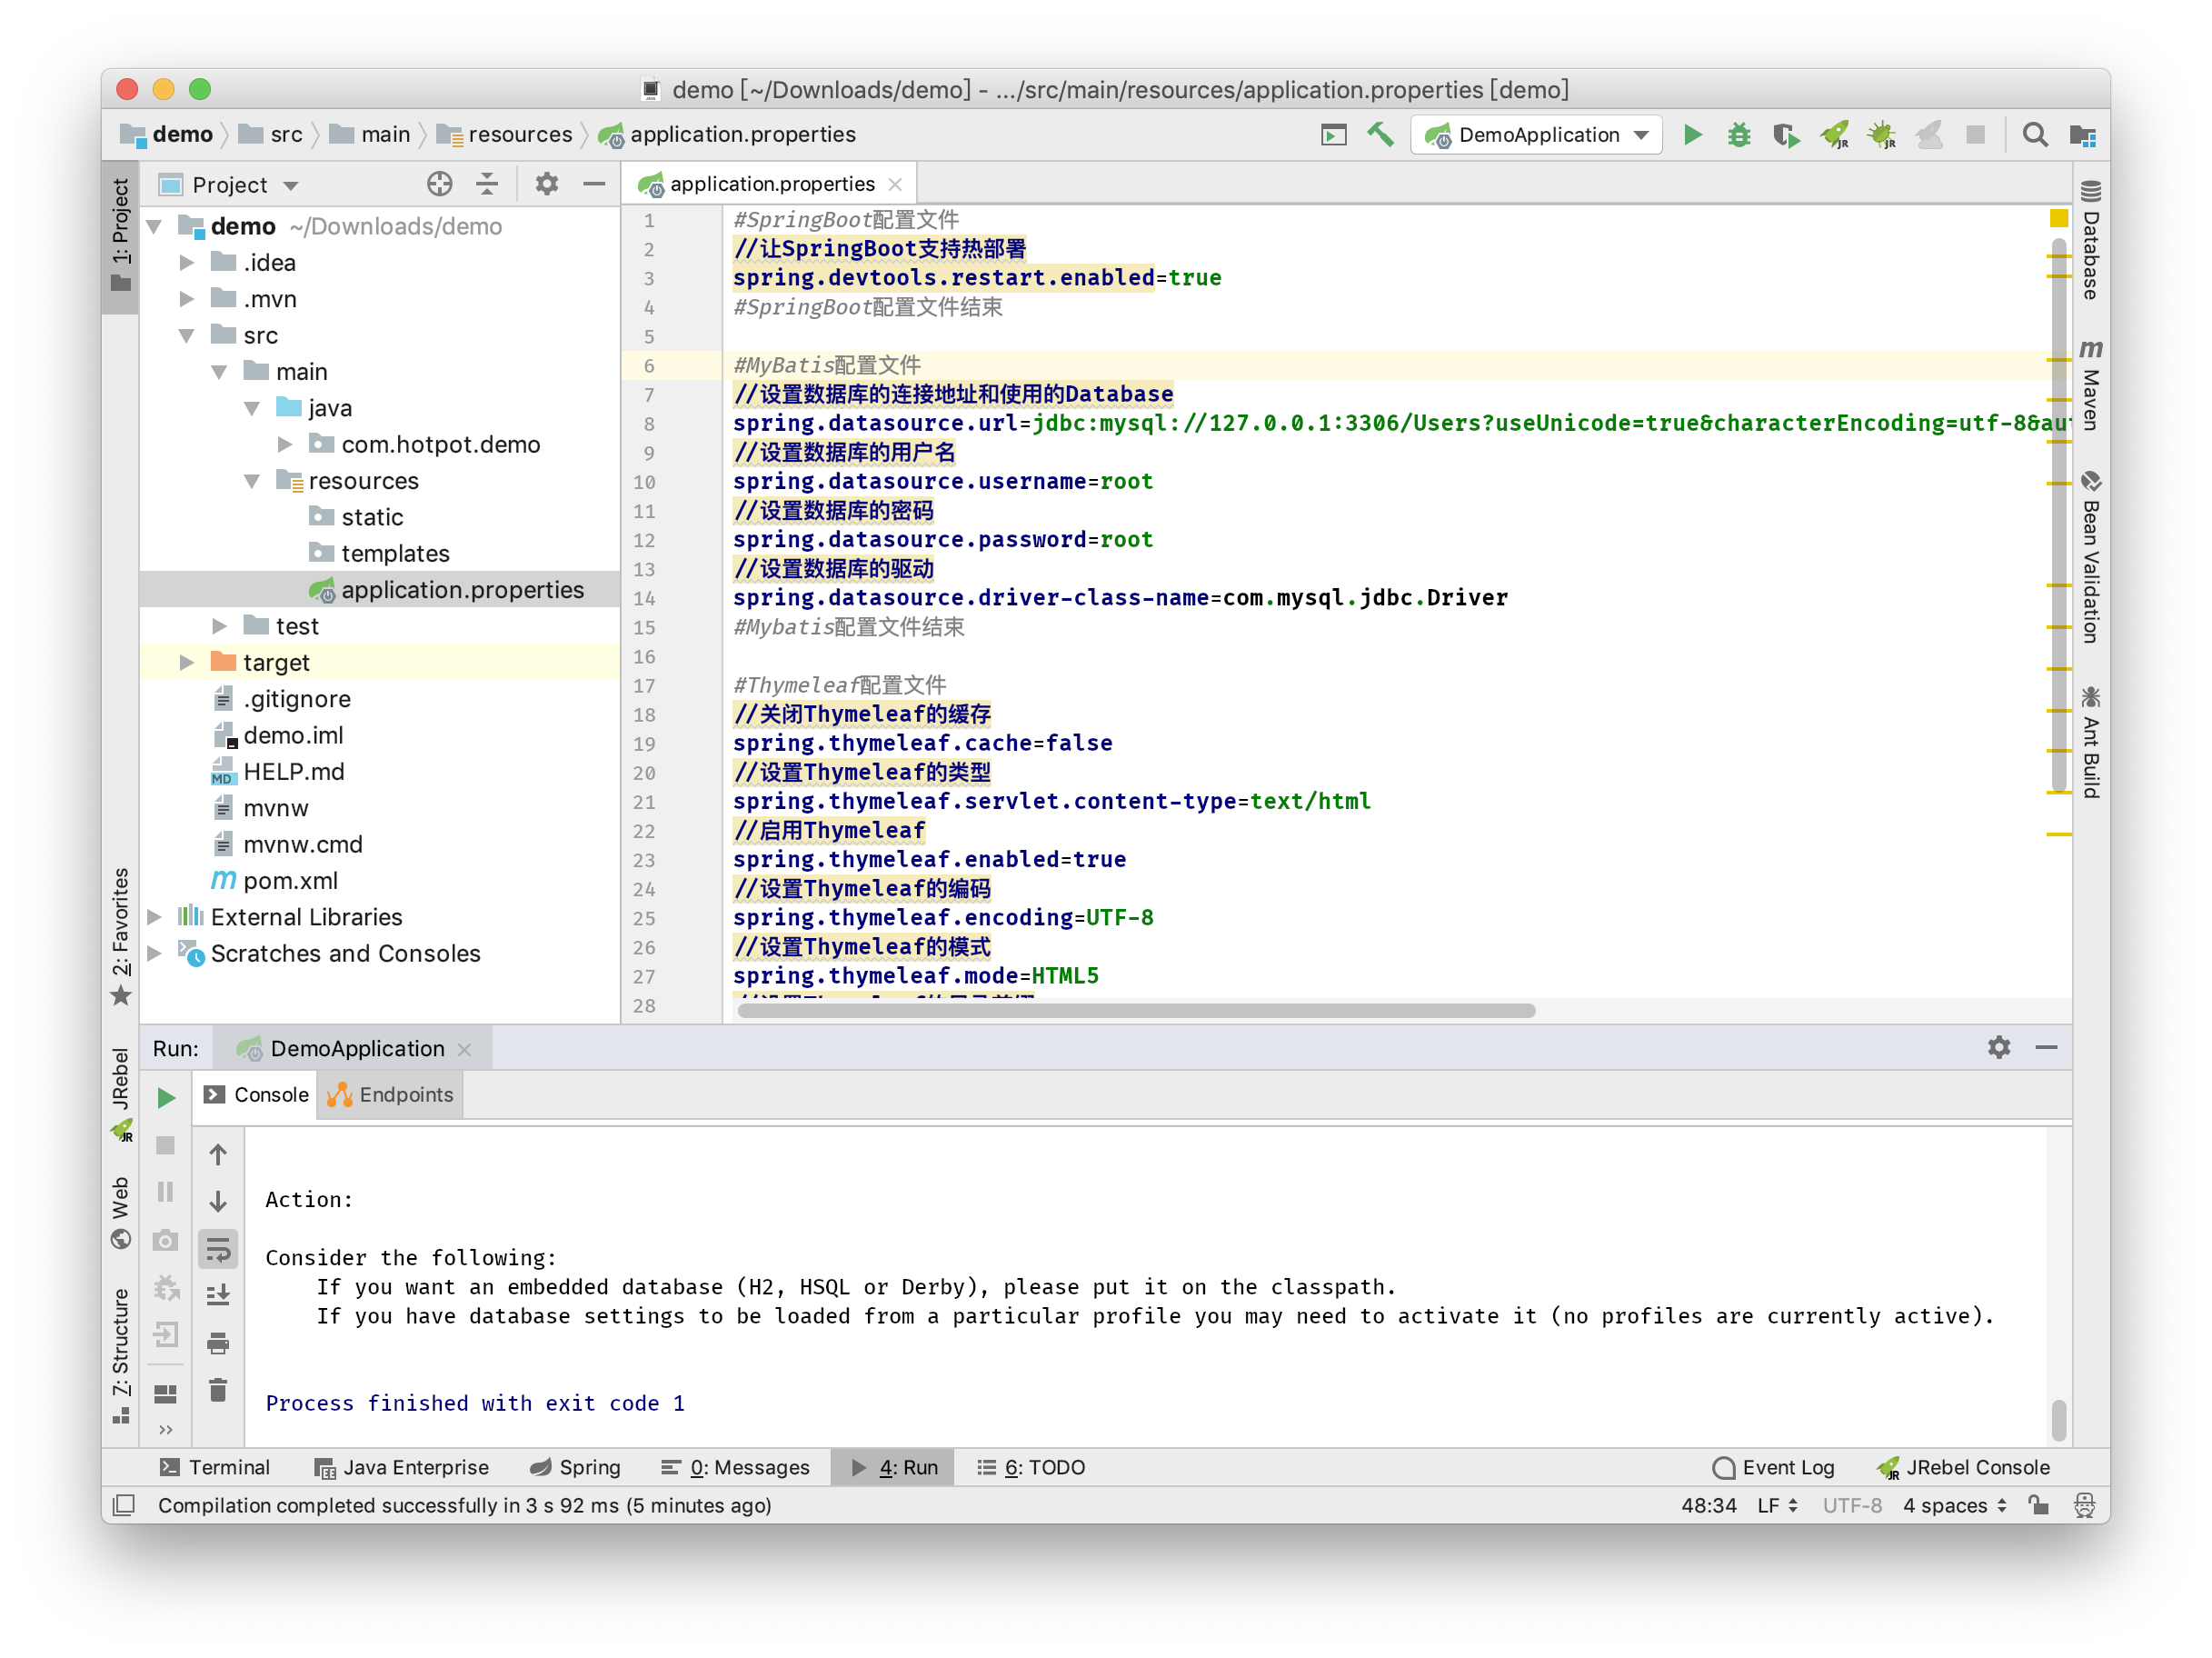Image resolution: width=2212 pixels, height=1658 pixels.
Task: Select the application.properties editor tab
Action: (770, 184)
